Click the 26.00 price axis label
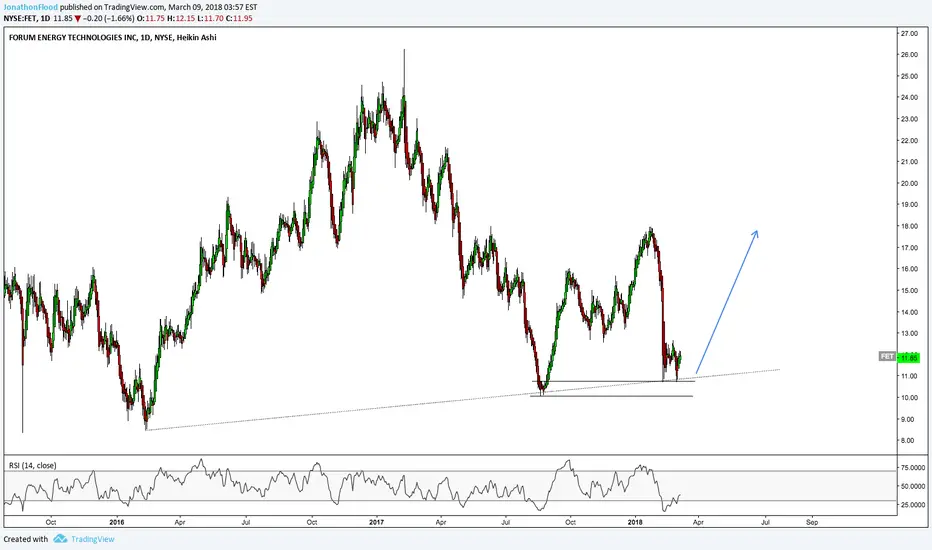Viewport: 932px width, 550px height. click(909, 55)
